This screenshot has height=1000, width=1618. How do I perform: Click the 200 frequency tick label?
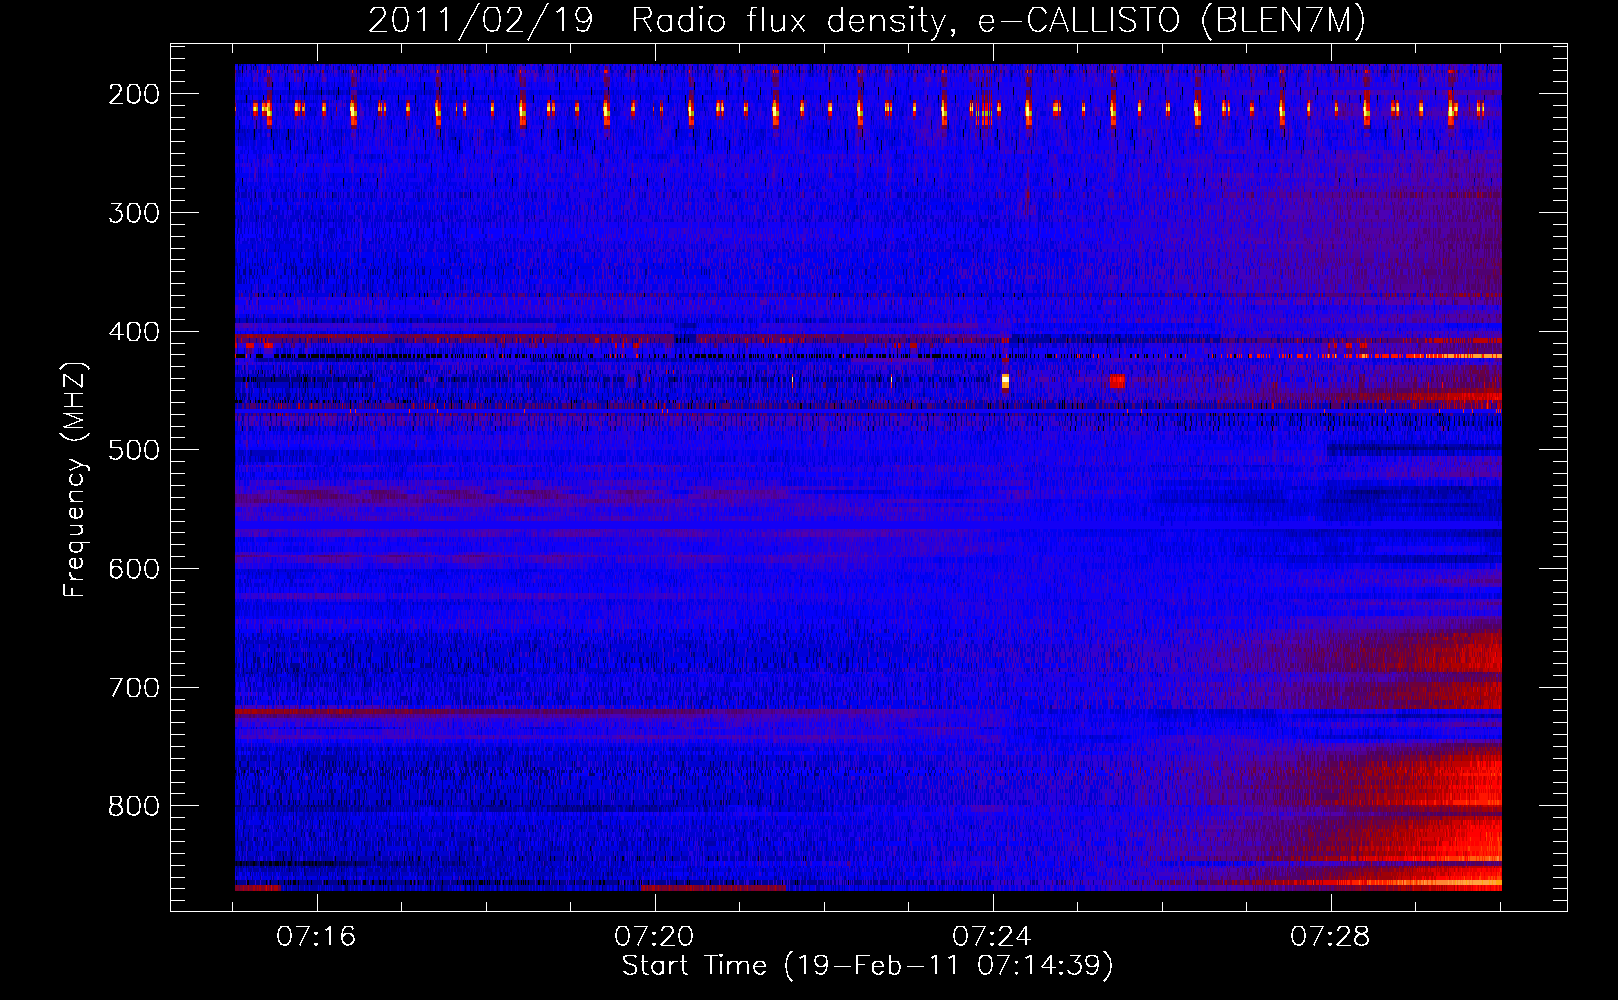[x=133, y=94]
